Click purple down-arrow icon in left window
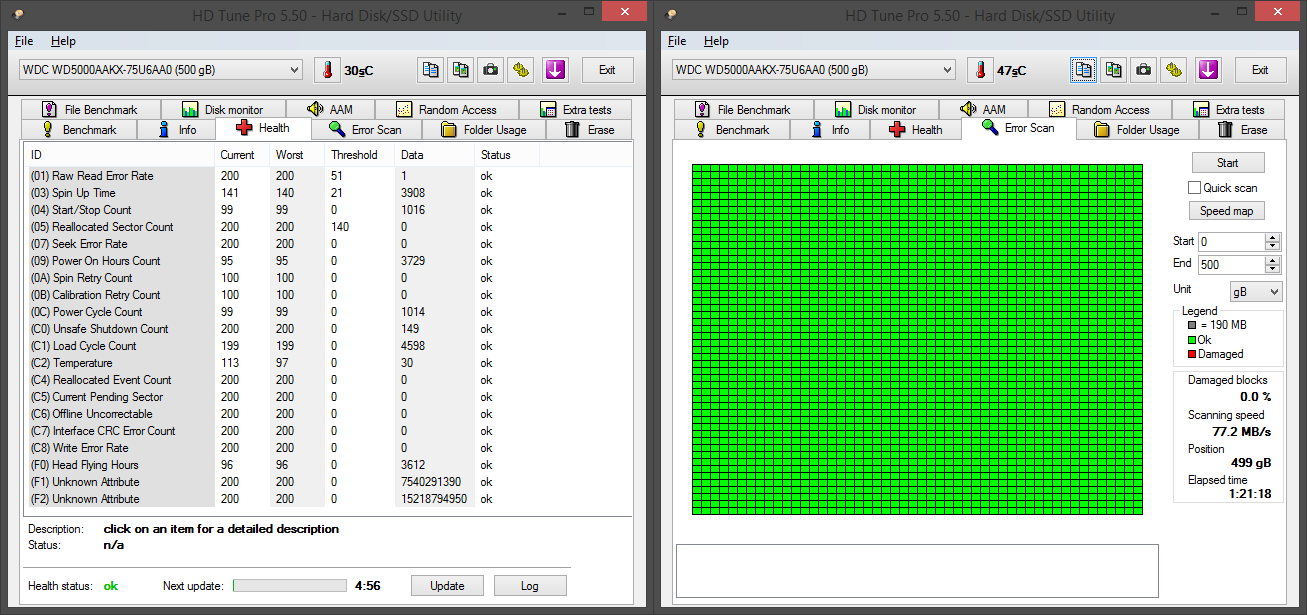The width and height of the screenshot is (1307, 615). point(555,70)
